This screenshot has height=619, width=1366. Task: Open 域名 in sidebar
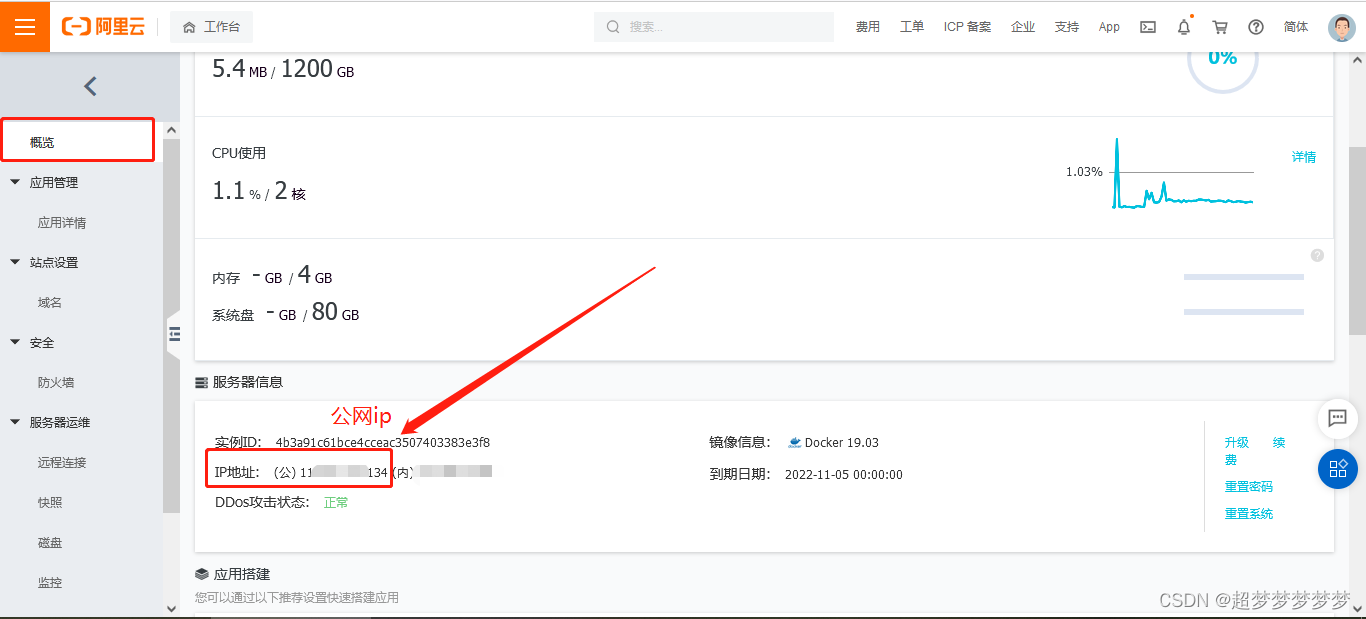pyautogui.click(x=50, y=303)
